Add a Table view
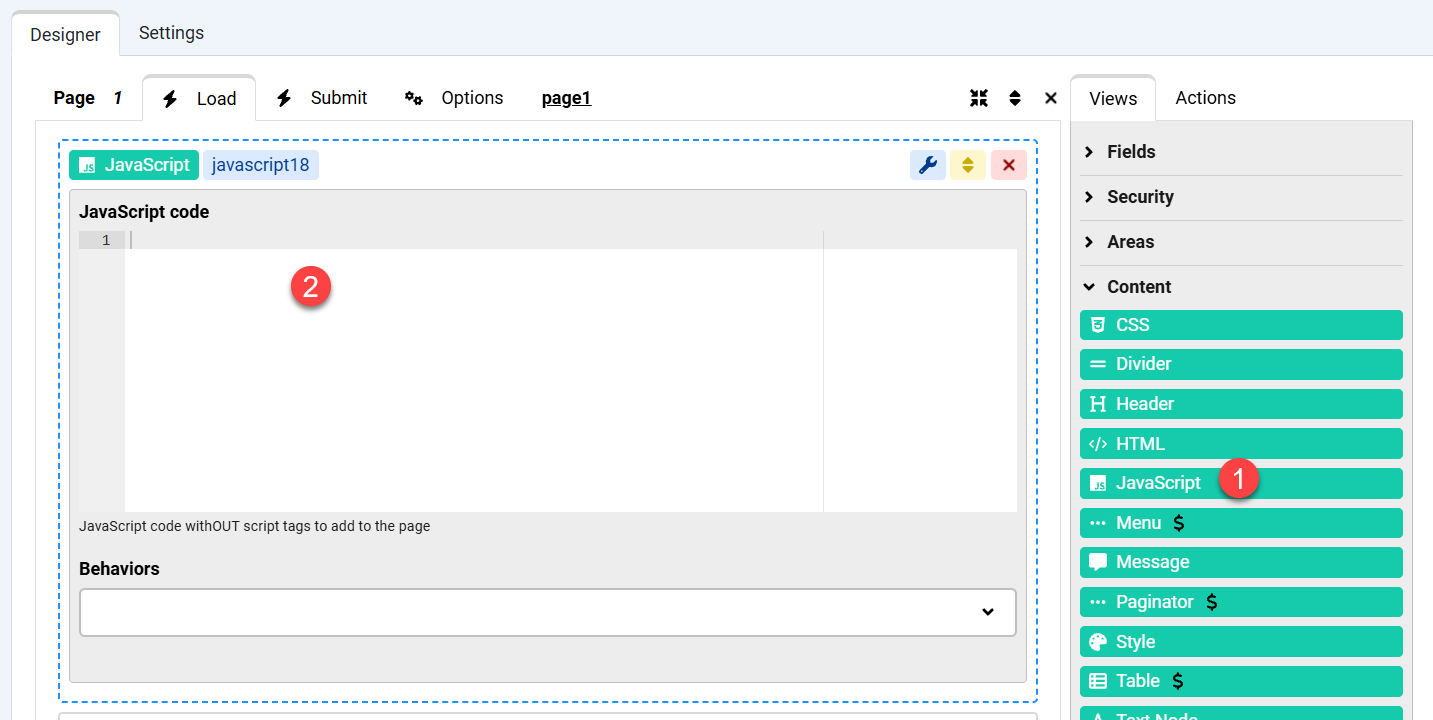 (x=1241, y=681)
